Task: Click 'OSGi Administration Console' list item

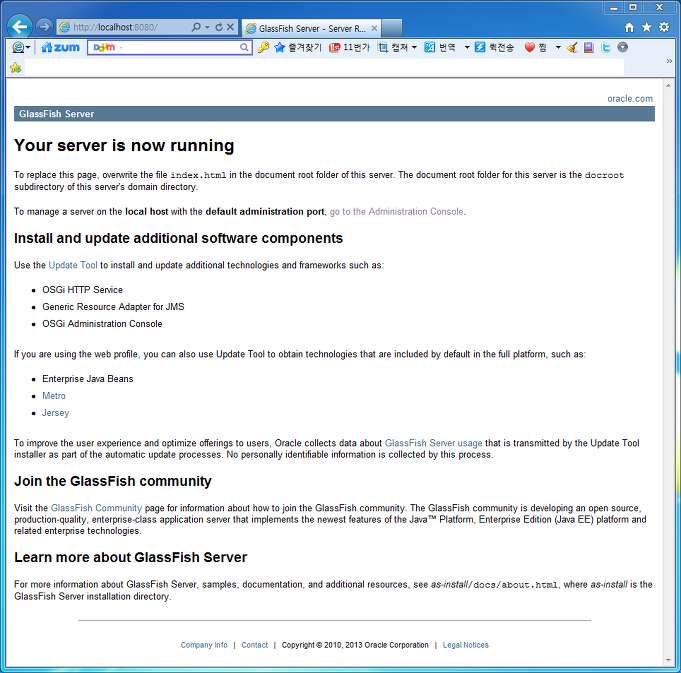Action: (x=102, y=323)
